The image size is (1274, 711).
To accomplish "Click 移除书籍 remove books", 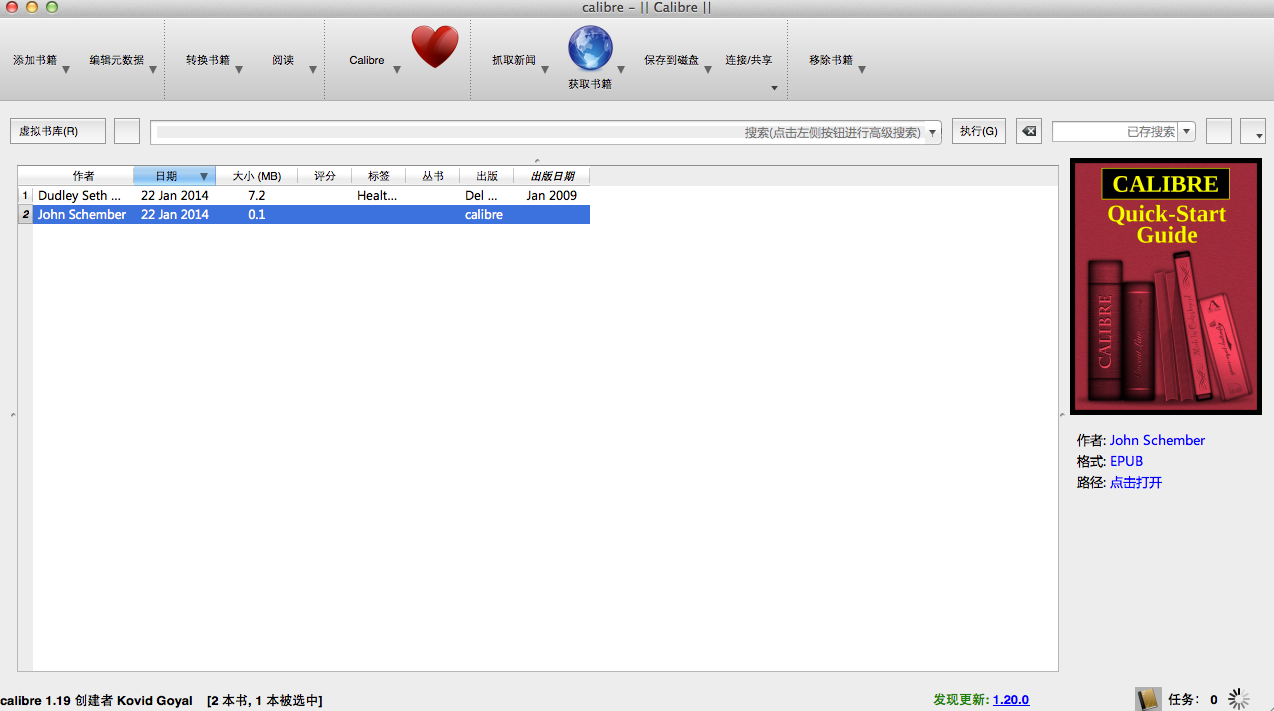I will click(x=831, y=60).
